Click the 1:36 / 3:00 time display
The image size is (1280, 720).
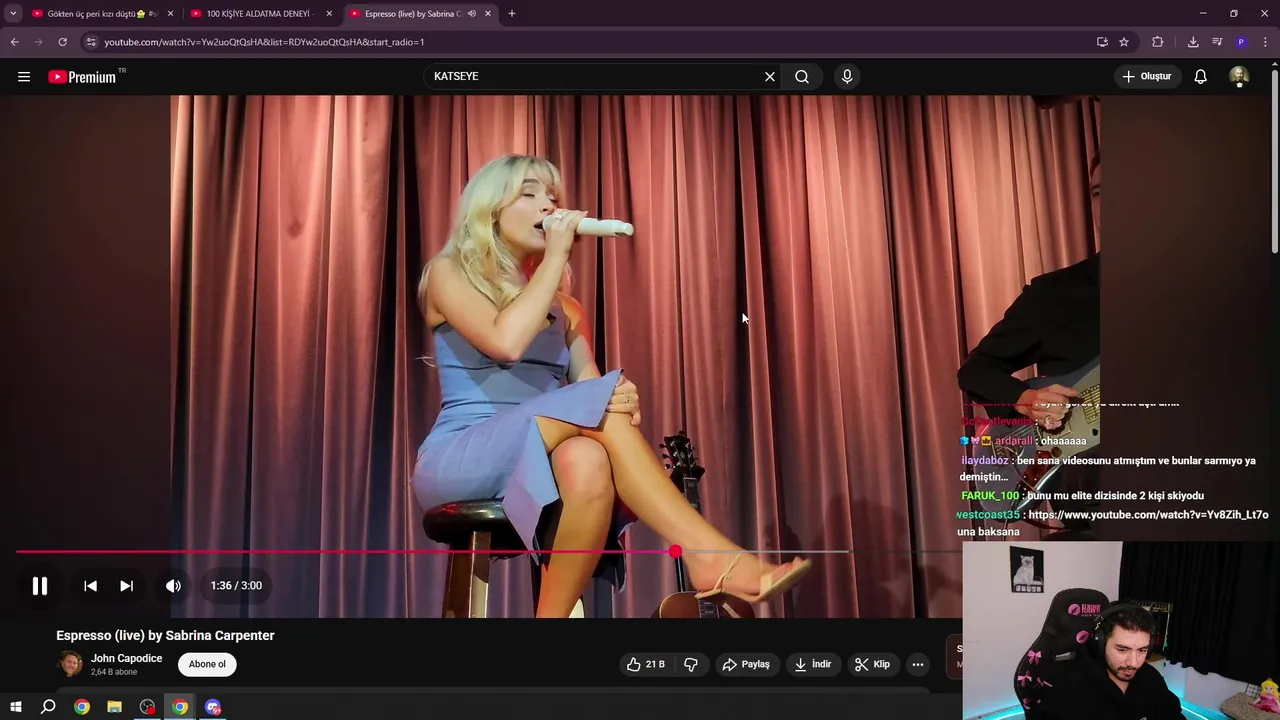(236, 586)
